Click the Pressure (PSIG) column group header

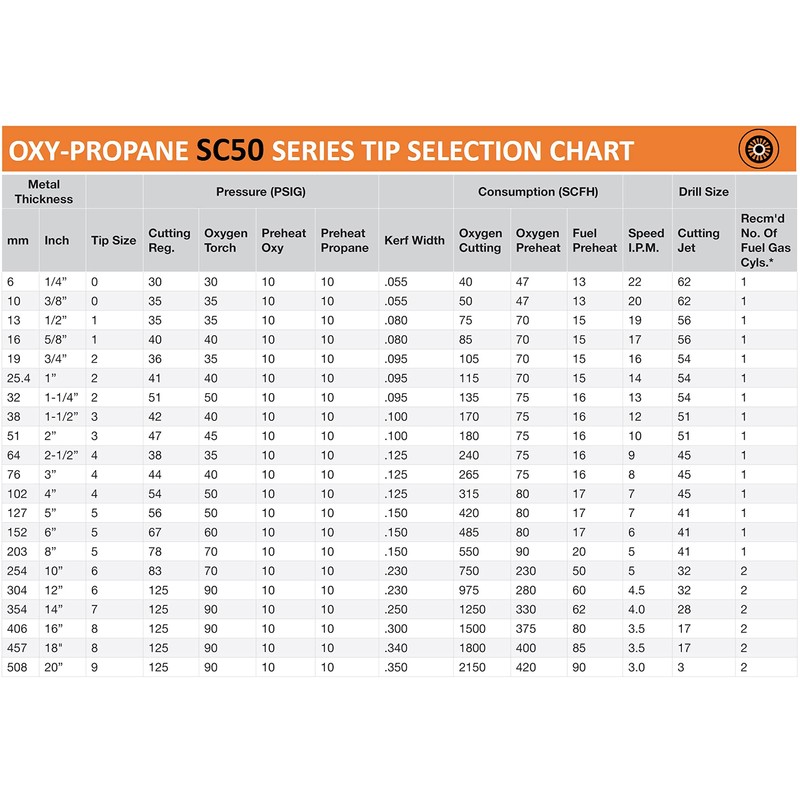click(x=261, y=191)
